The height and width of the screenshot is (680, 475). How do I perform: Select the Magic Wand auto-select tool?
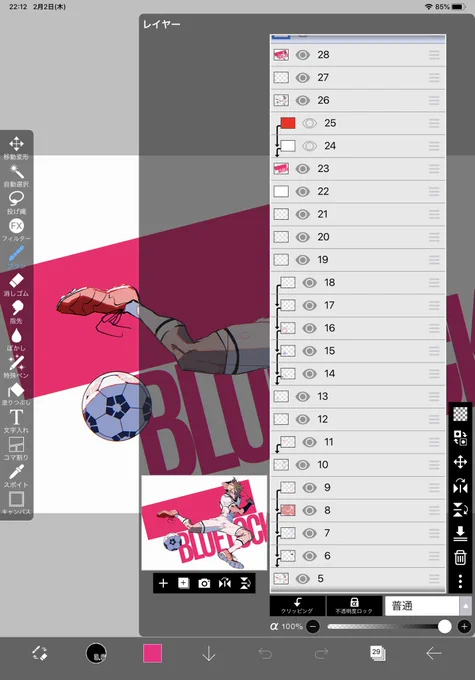tap(16, 175)
